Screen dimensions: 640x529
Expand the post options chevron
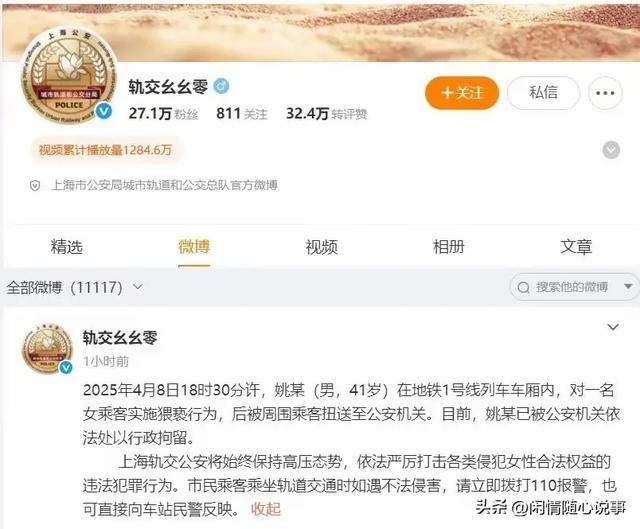point(613,327)
